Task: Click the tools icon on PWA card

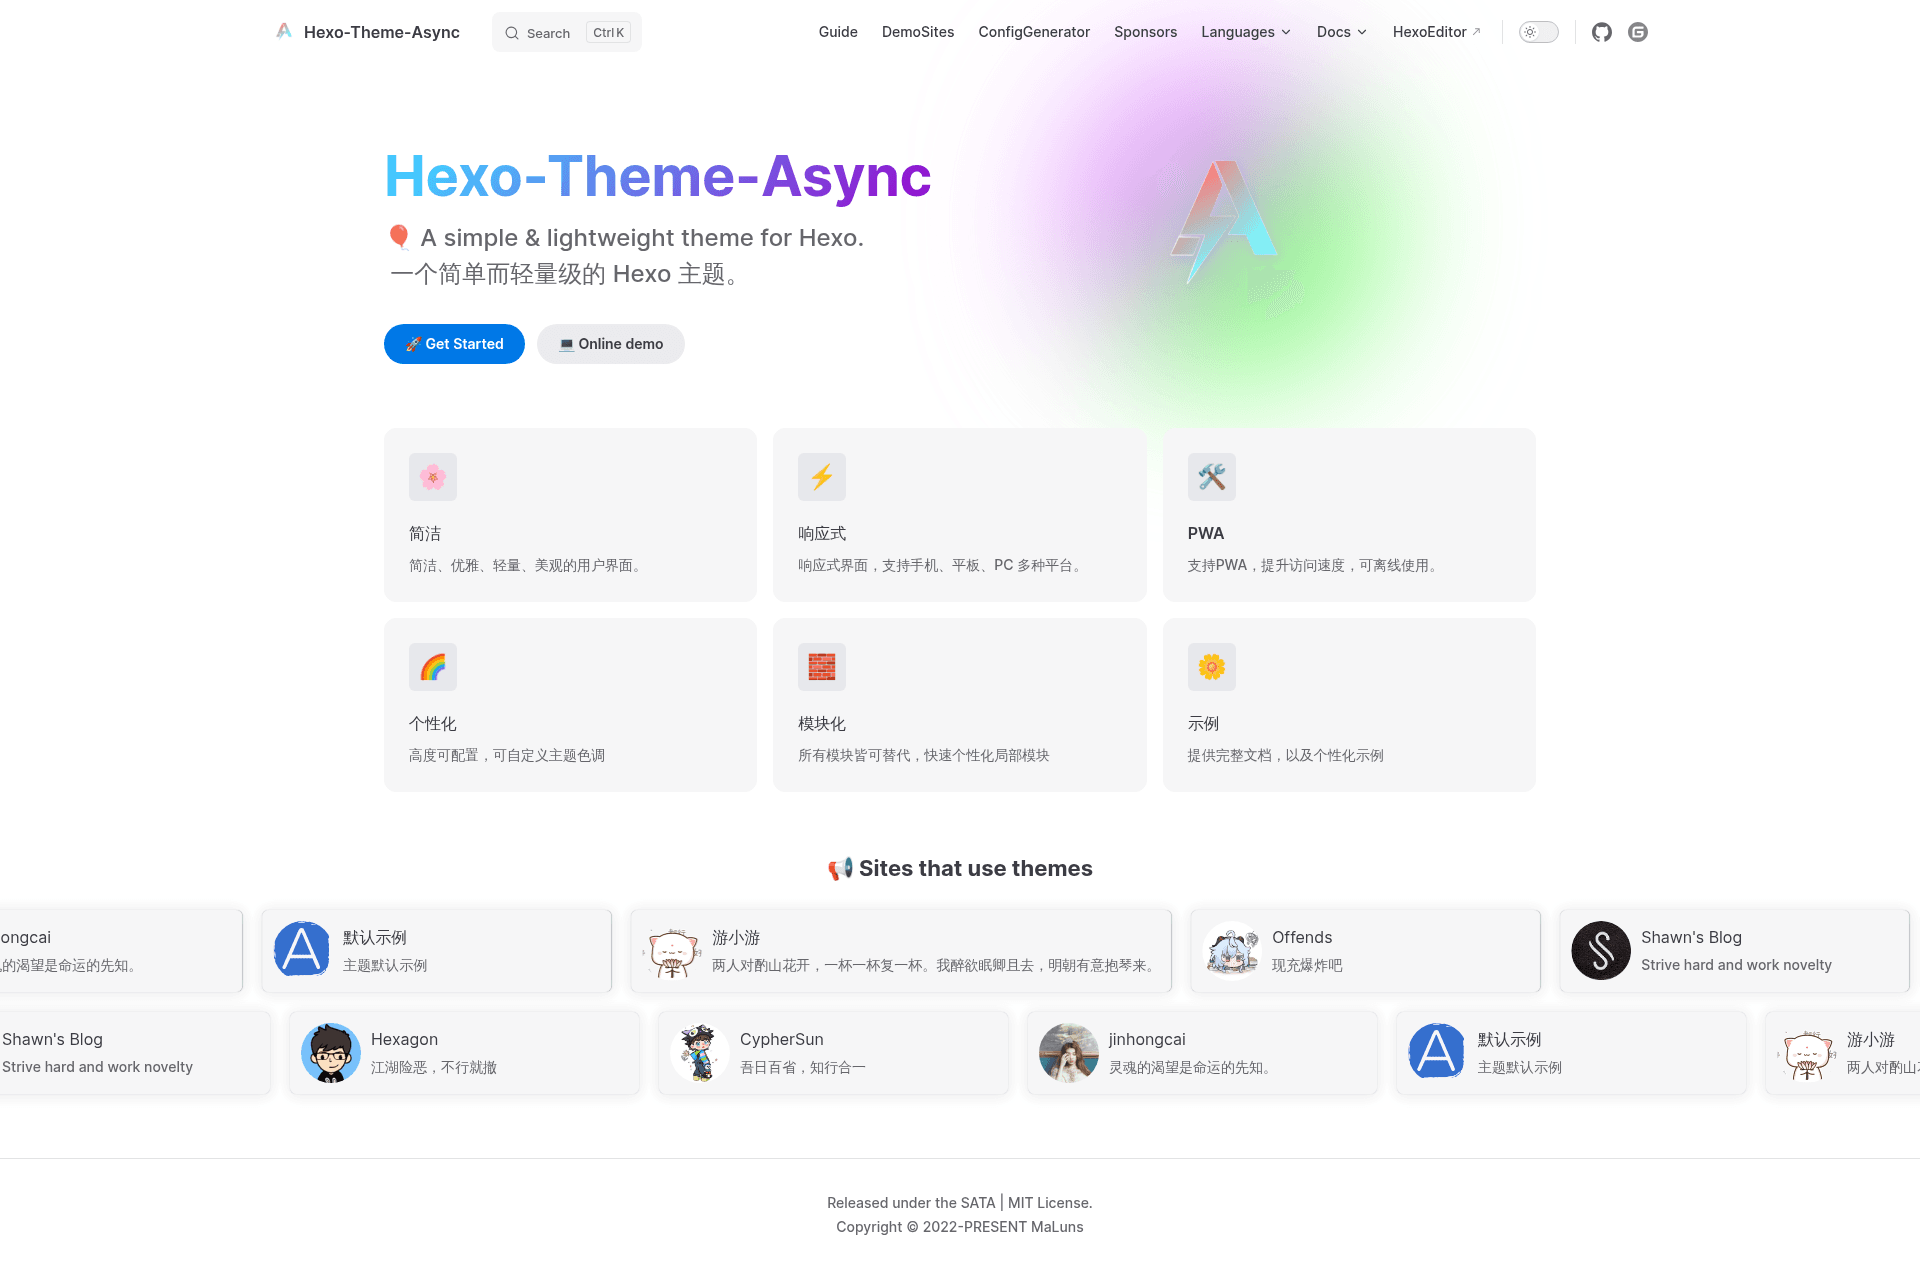Action: pos(1212,477)
